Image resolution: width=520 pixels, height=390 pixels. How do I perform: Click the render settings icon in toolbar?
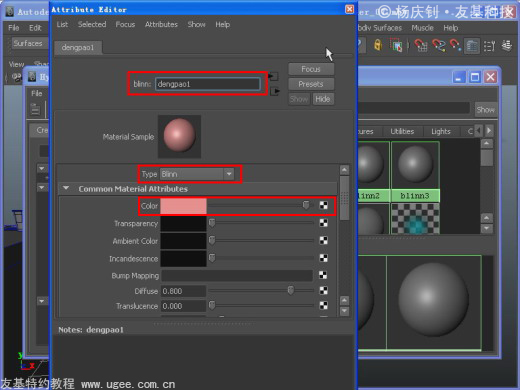pos(489,46)
